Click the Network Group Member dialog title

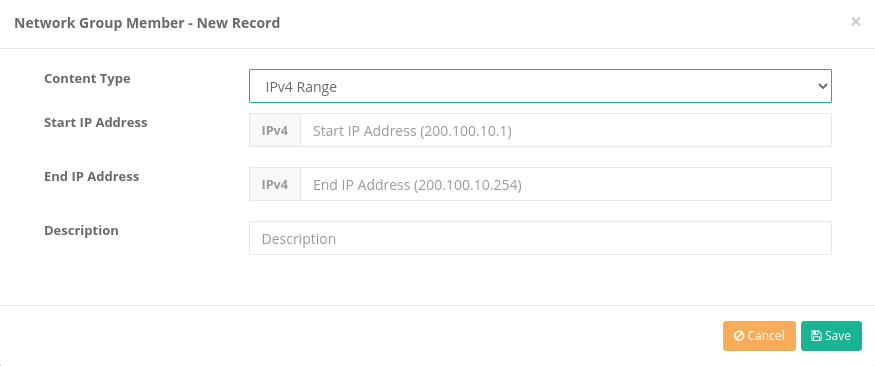[x=147, y=23]
